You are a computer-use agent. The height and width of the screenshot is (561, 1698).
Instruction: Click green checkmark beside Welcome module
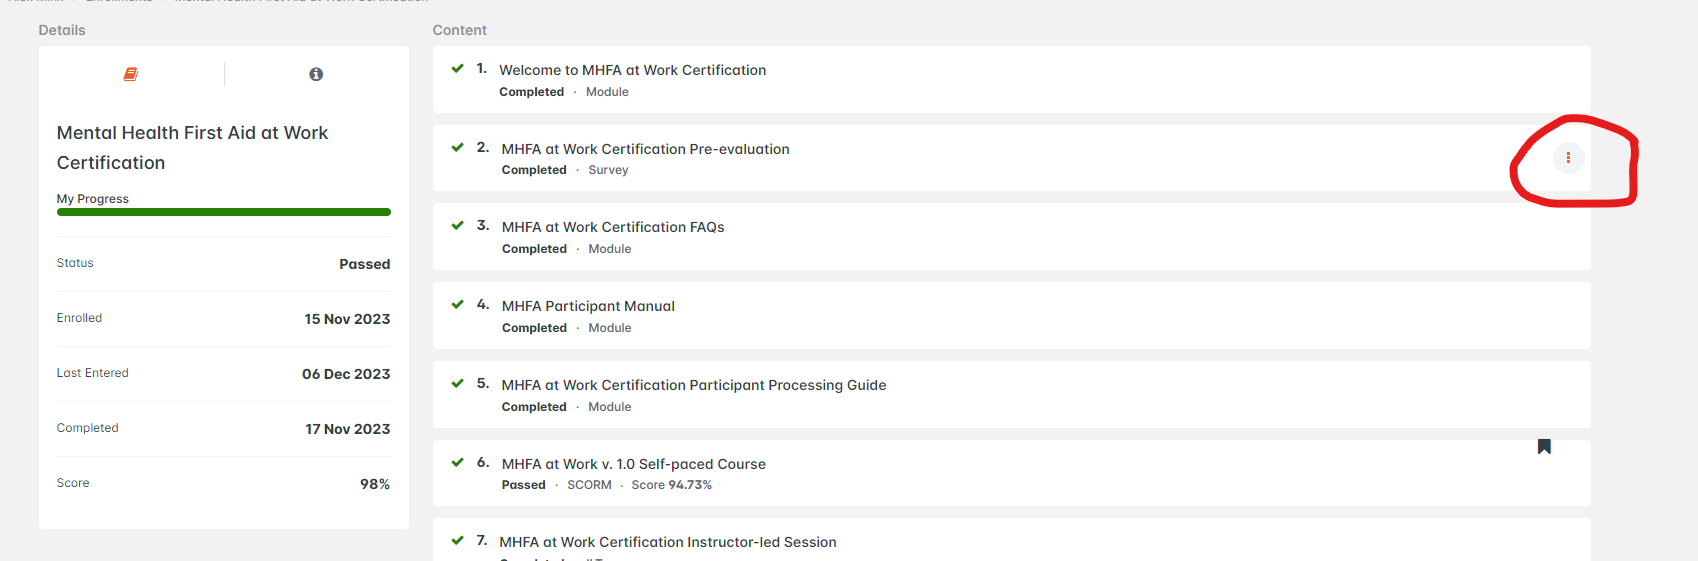(x=458, y=69)
